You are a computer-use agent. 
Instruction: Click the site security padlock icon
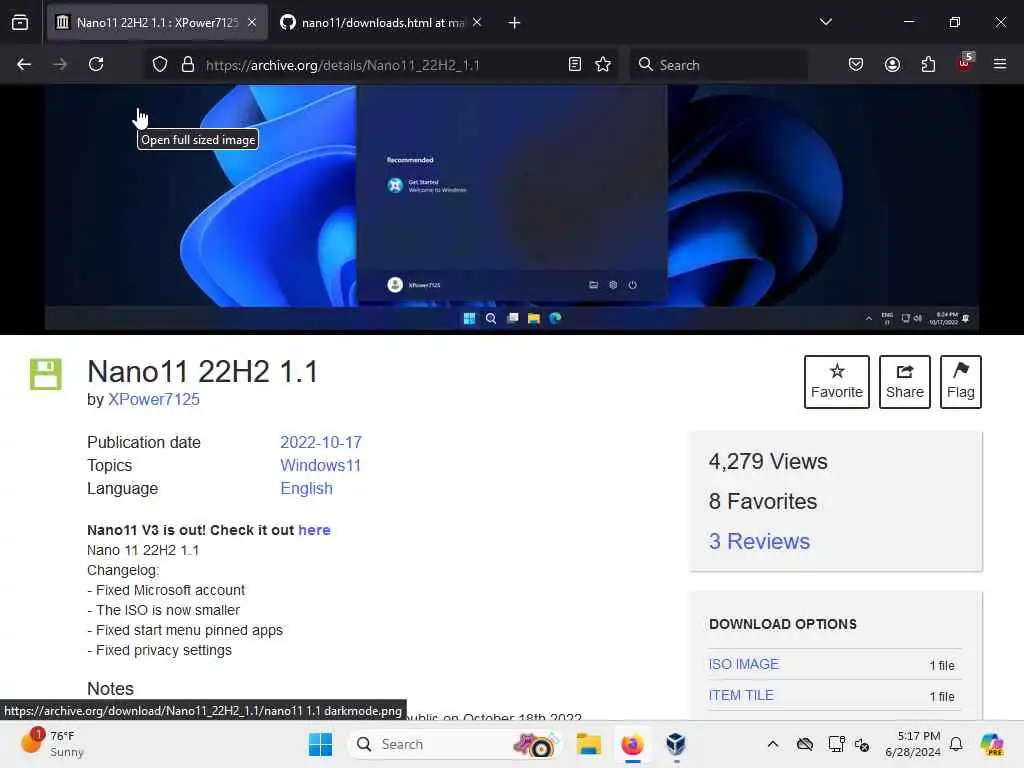188,65
